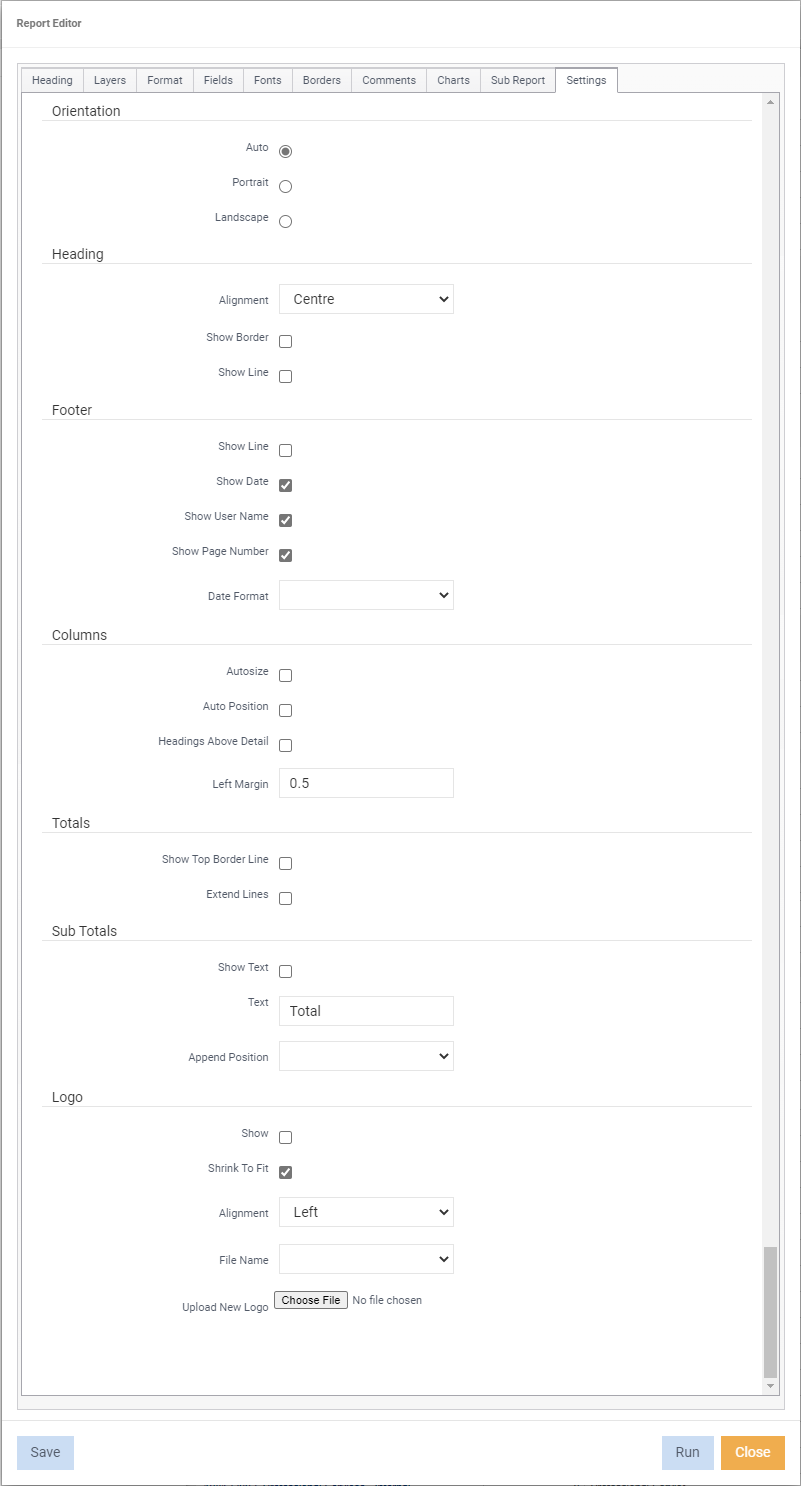Image resolution: width=801 pixels, height=1486 pixels.
Task: Enable the Show Border checkbox under Heading
Action: point(285,340)
